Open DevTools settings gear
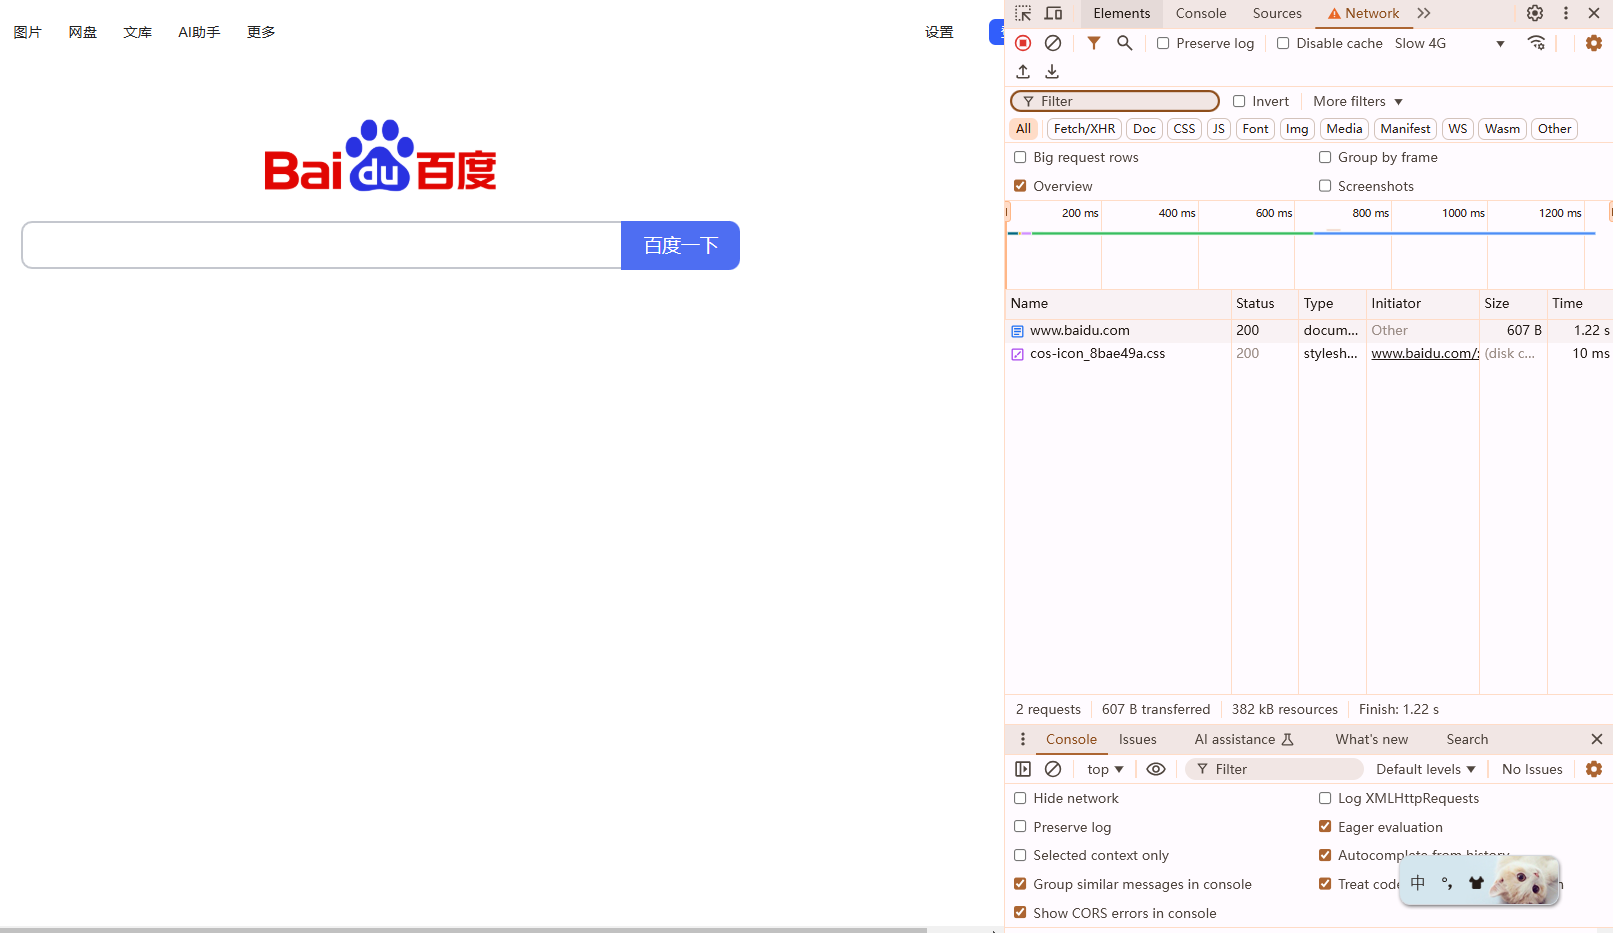This screenshot has width=1613, height=933. (x=1535, y=13)
